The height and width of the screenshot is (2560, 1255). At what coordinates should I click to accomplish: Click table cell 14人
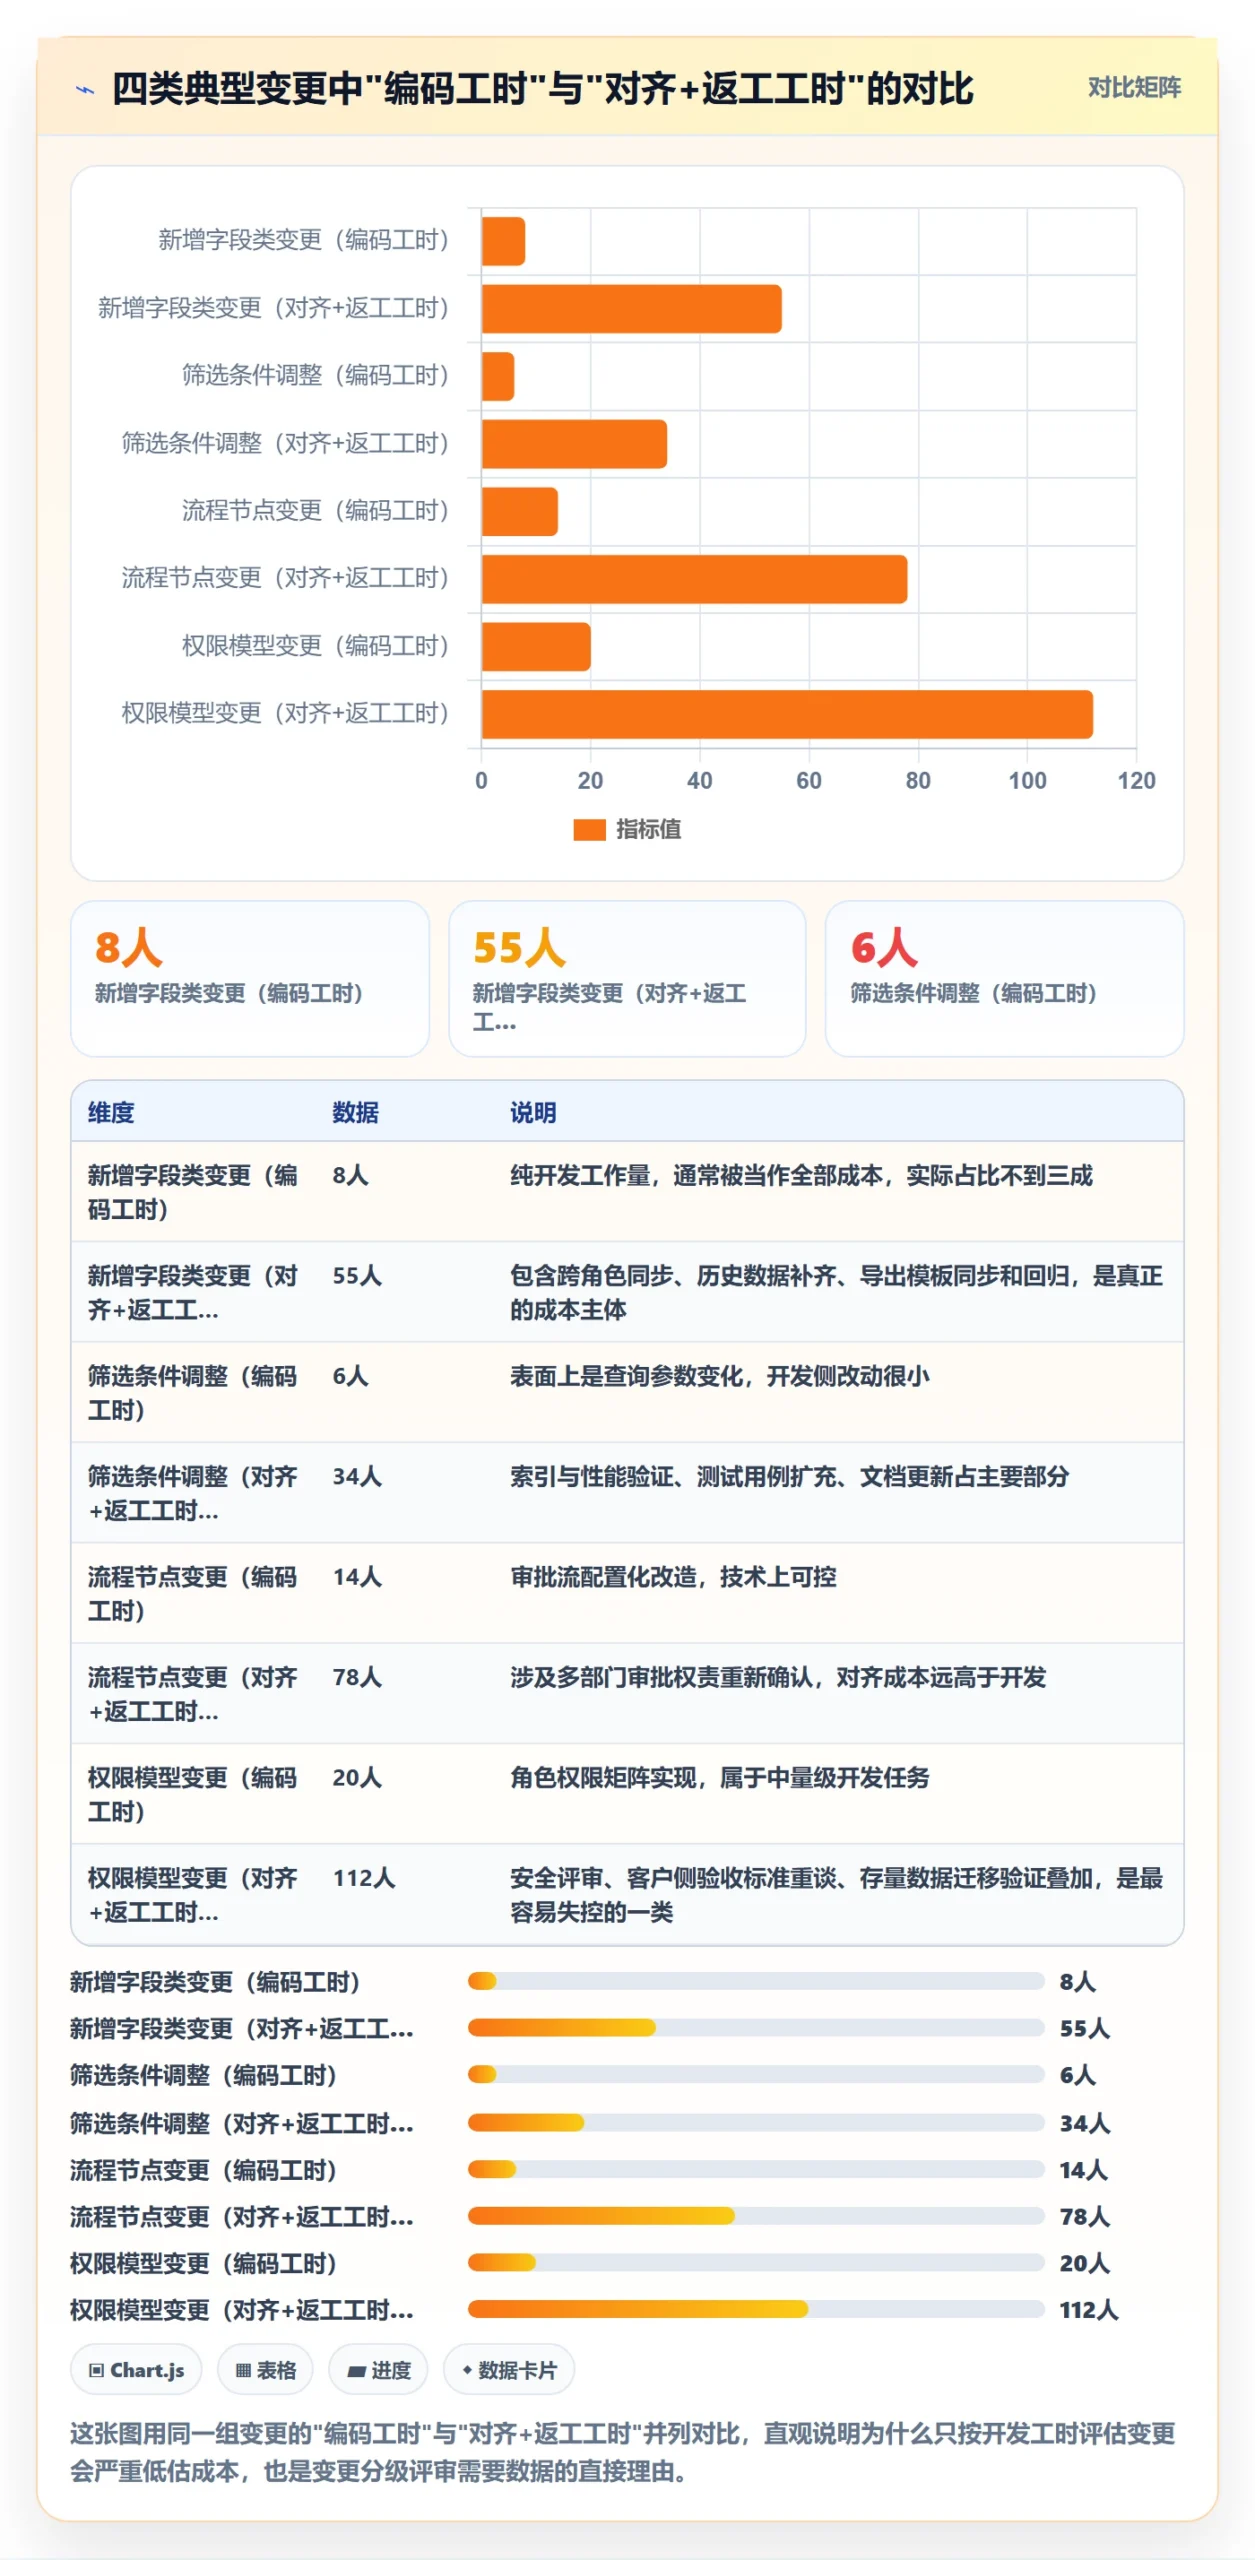tap(357, 1577)
